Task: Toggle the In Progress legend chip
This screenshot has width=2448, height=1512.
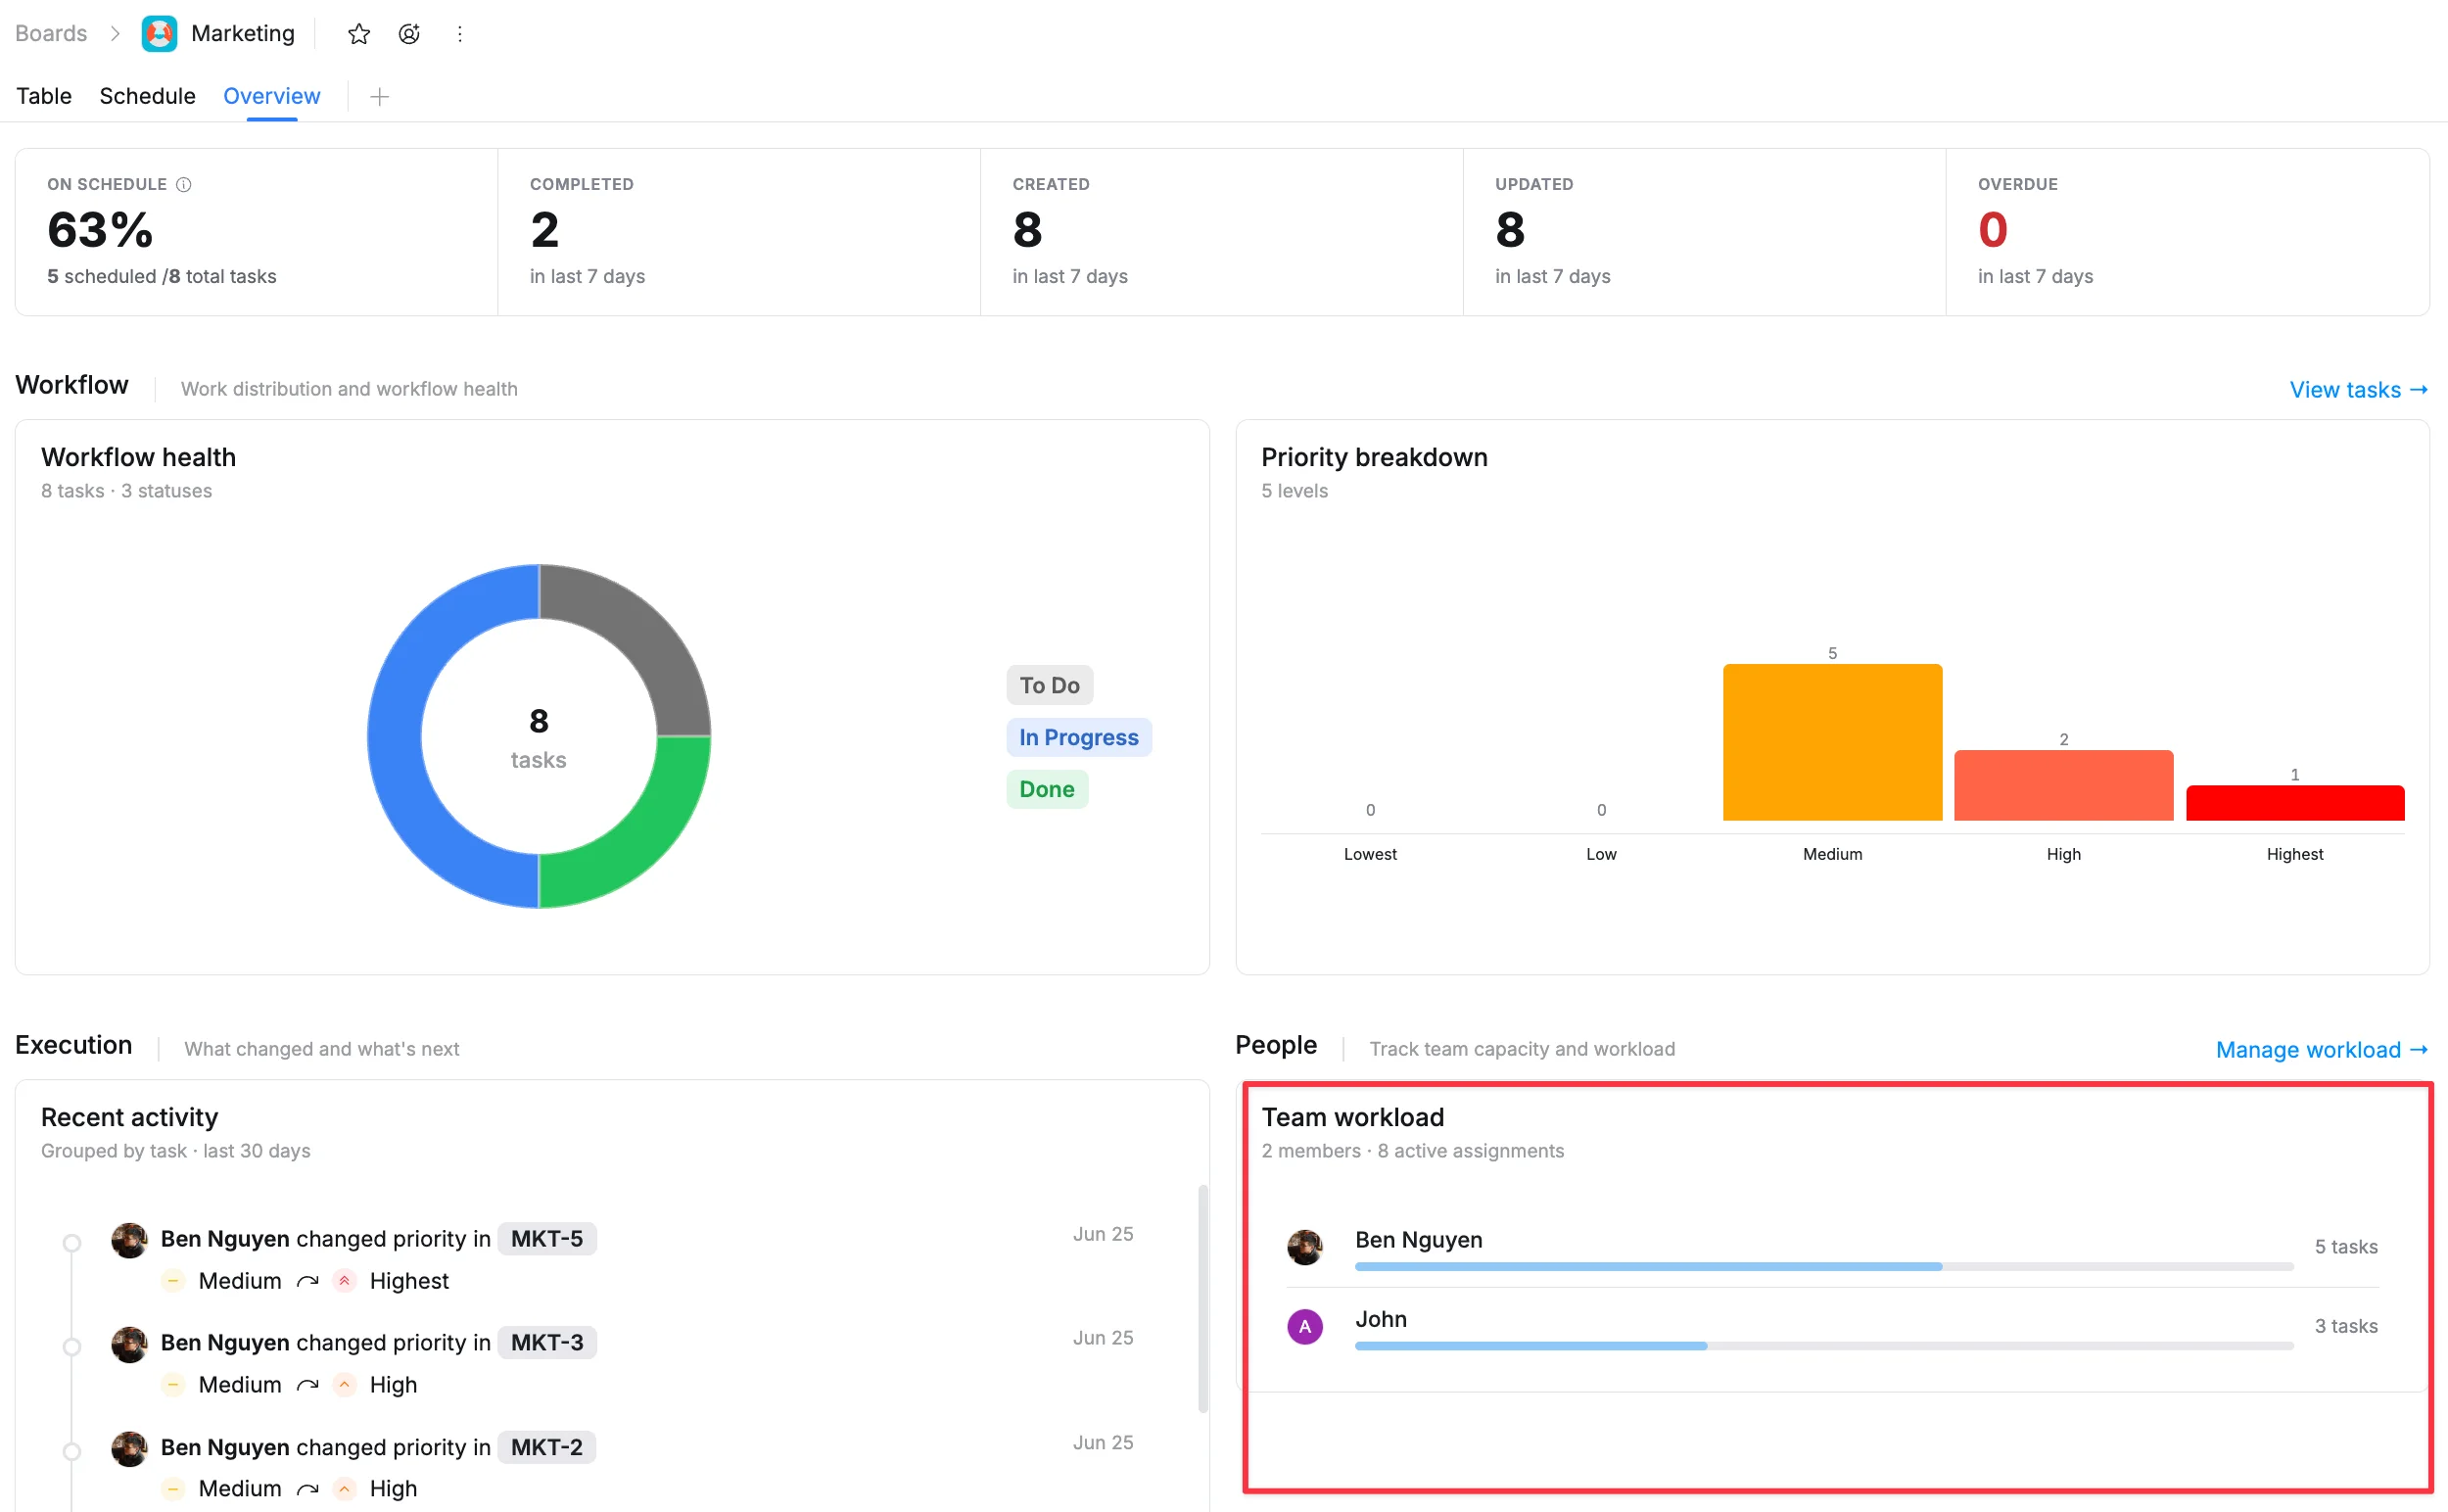Action: click(1078, 737)
